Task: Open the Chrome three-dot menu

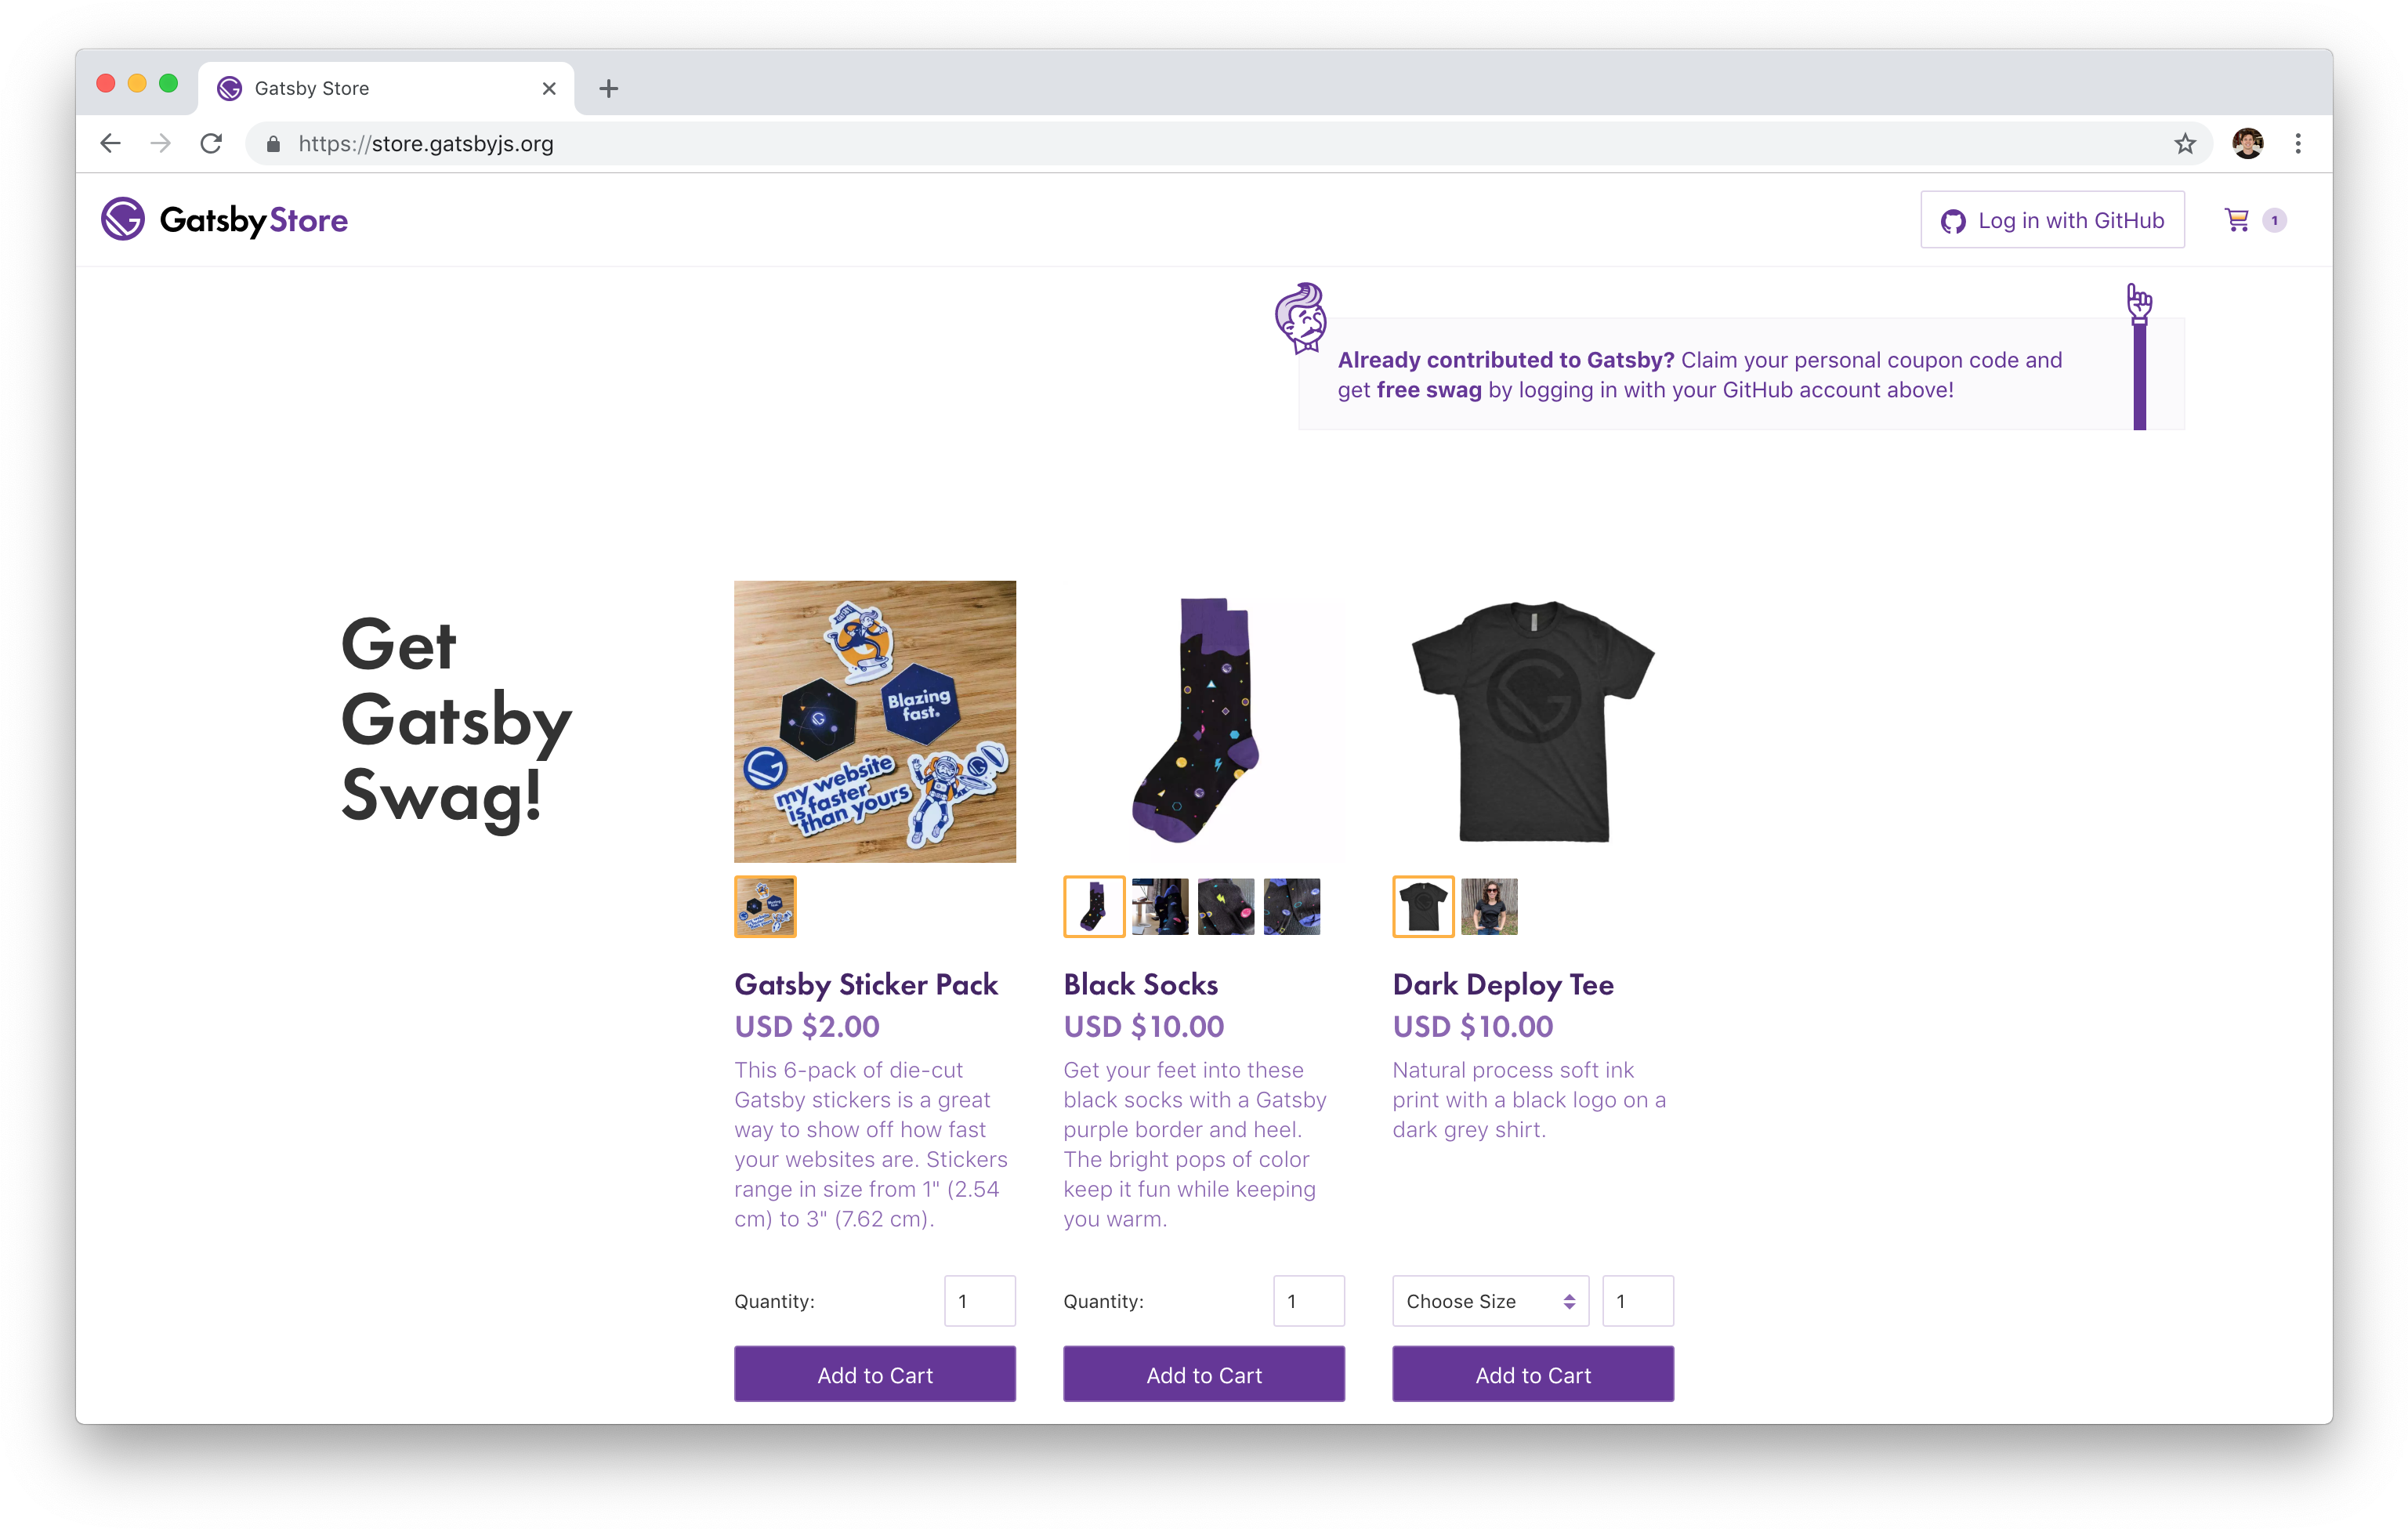Action: pyautogui.click(x=2298, y=144)
